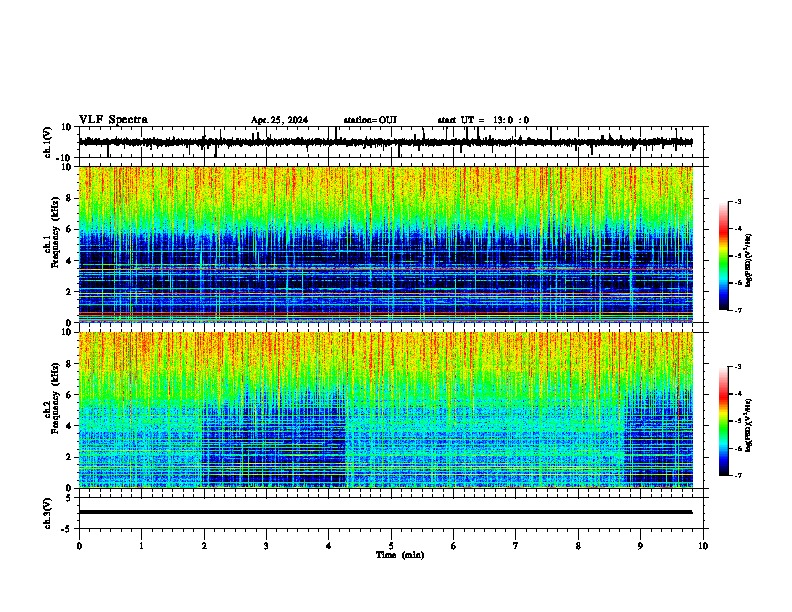The height and width of the screenshot is (612, 792).
Task: Click time axis tick label "2"
Action: point(204,546)
